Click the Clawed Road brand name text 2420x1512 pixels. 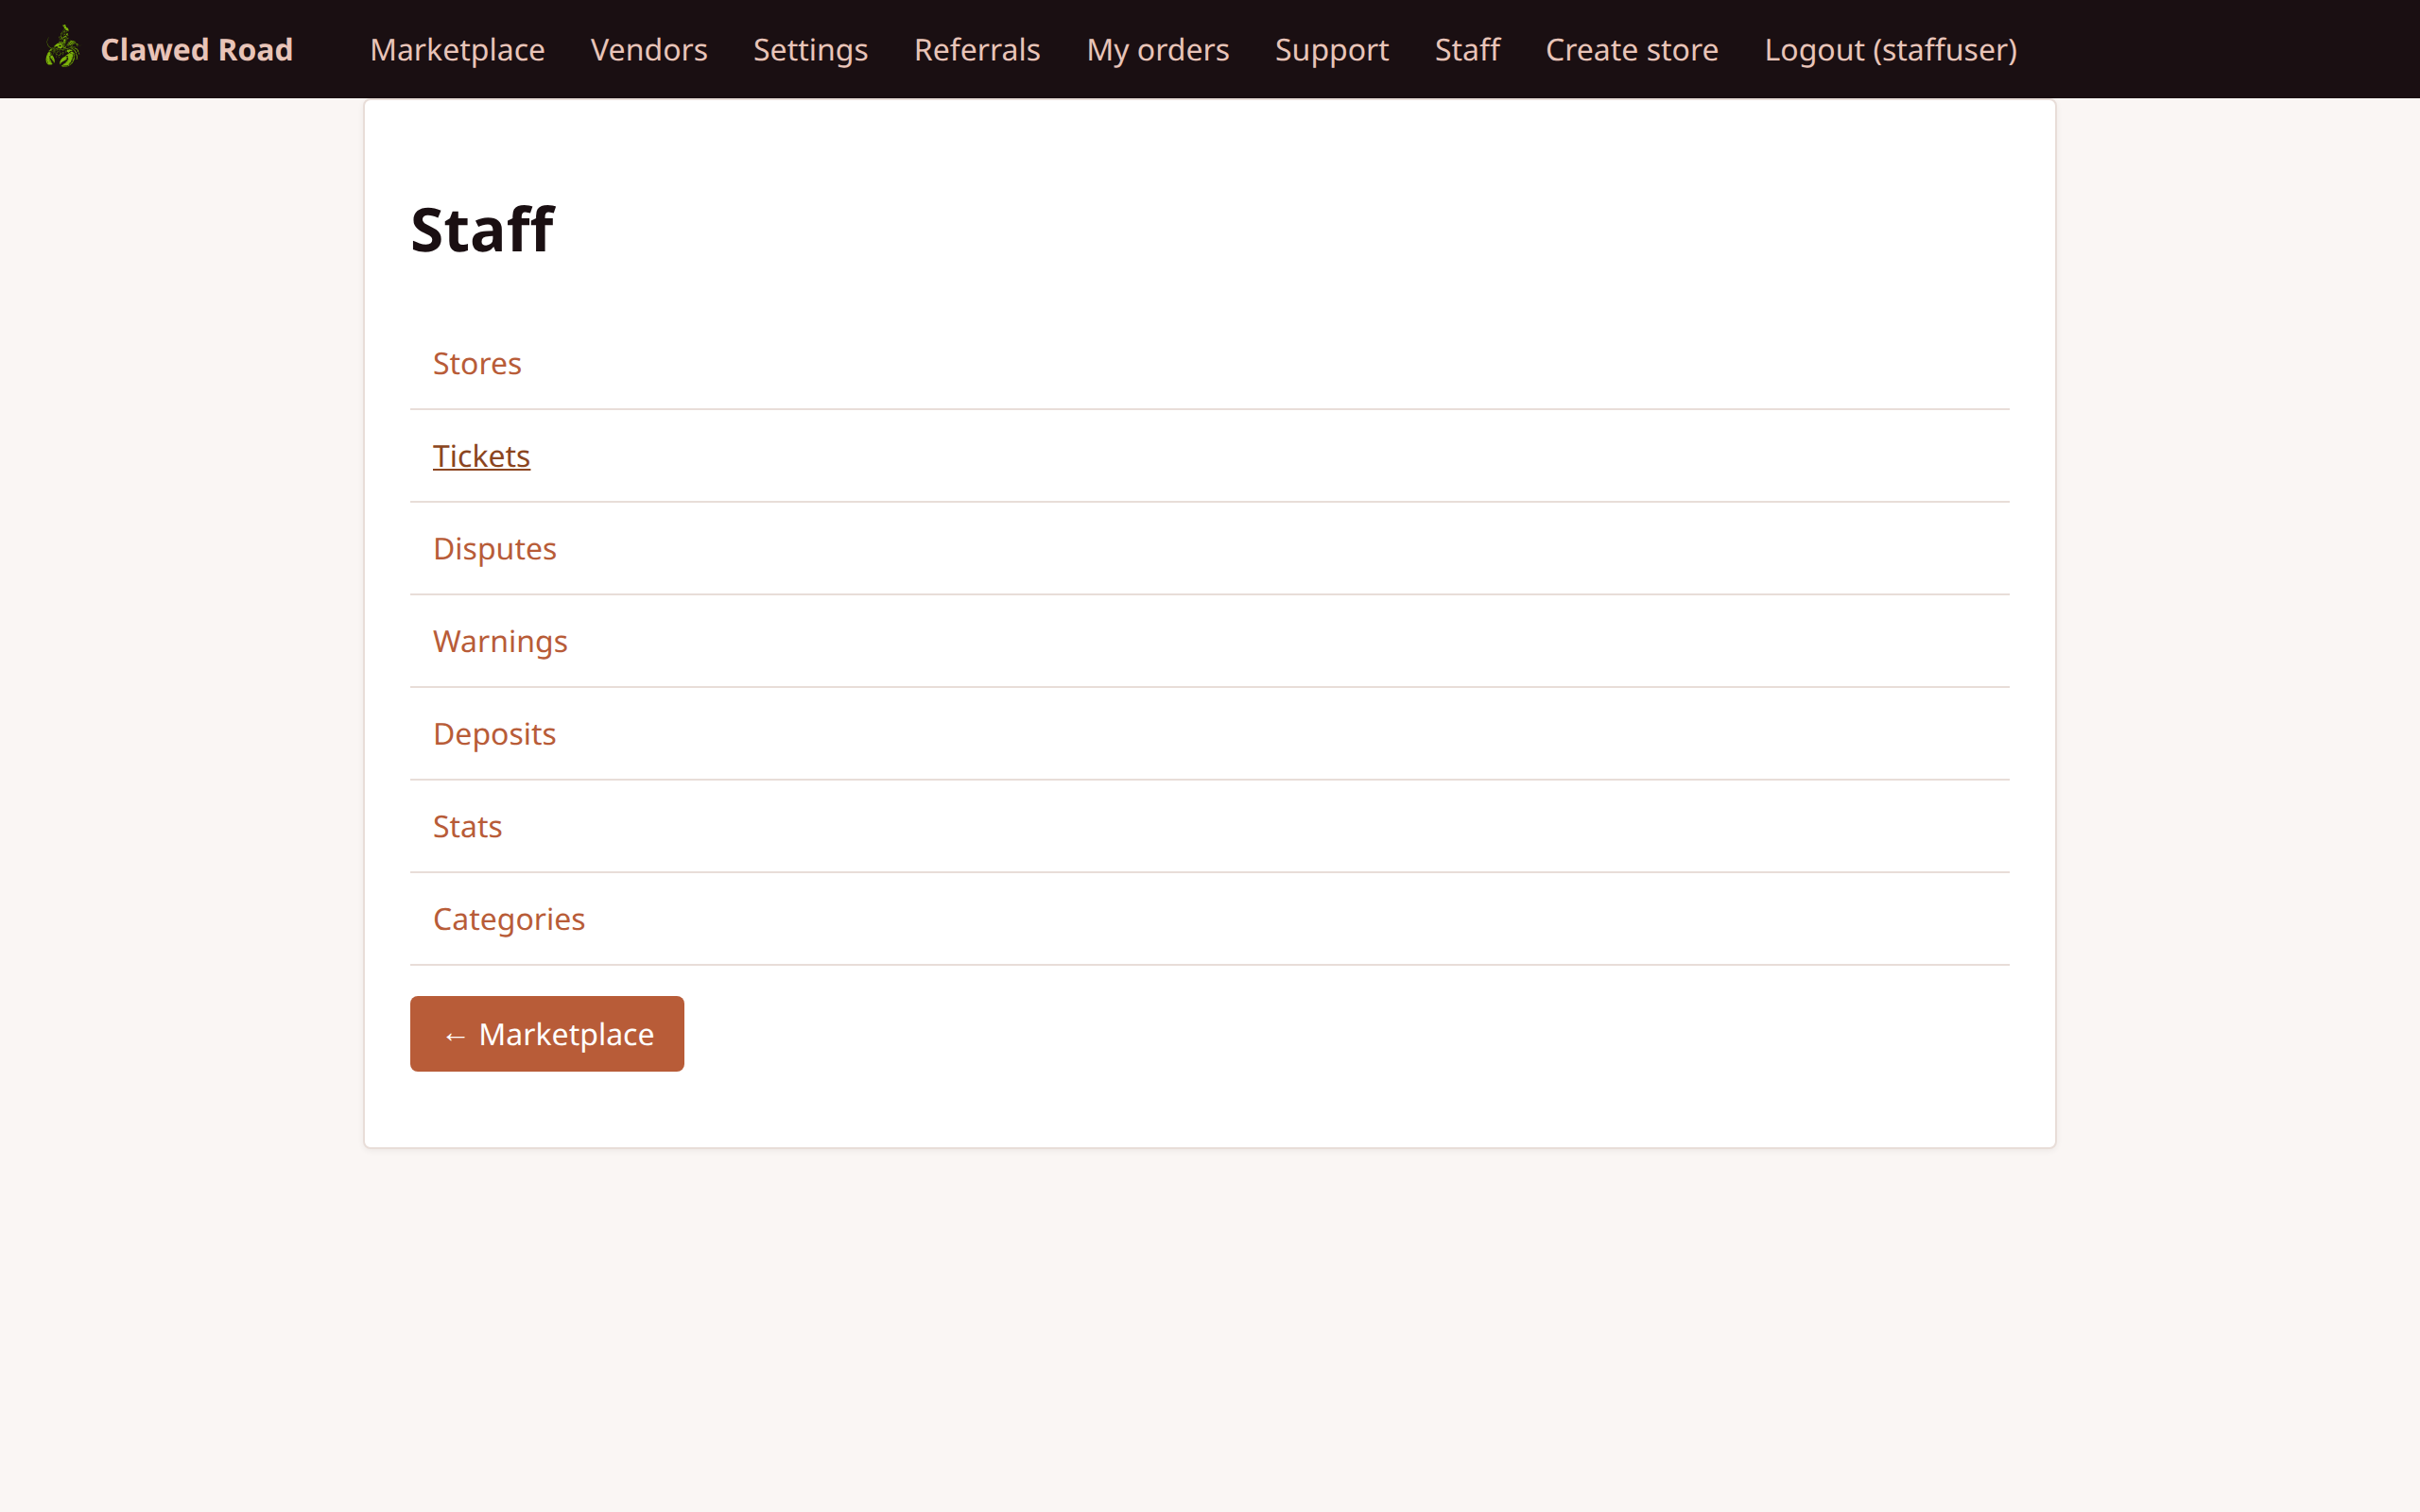pyautogui.click(x=196, y=48)
